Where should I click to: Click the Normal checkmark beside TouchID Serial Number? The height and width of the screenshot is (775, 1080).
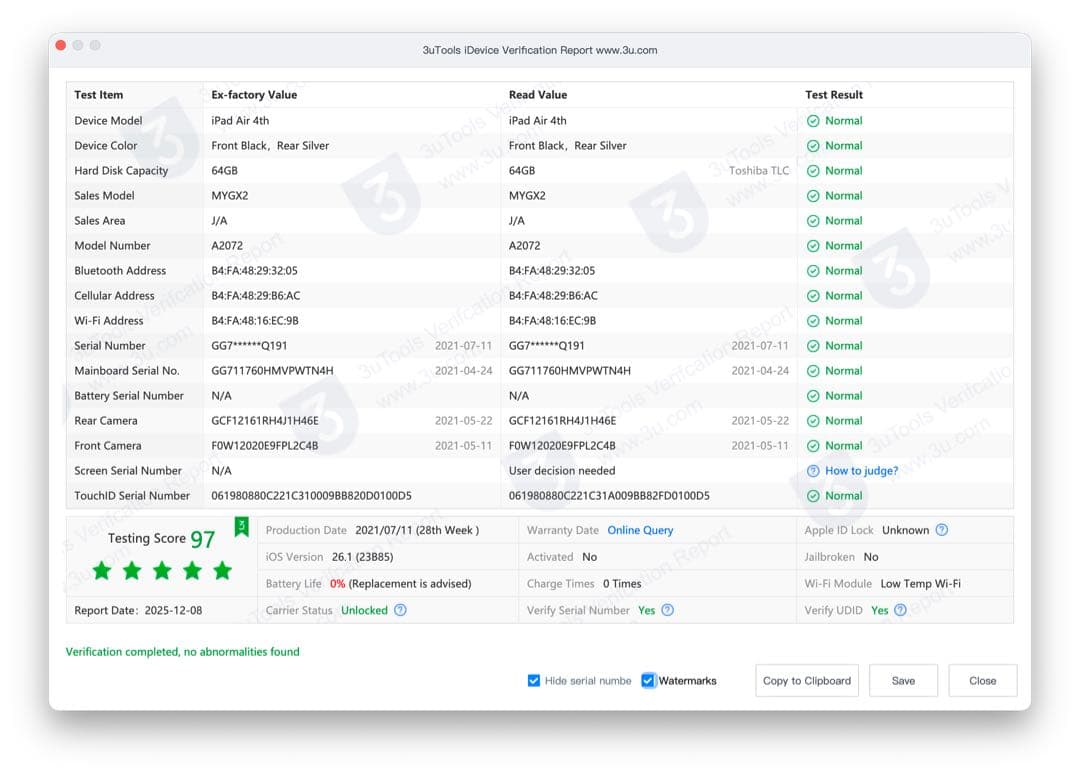(815, 495)
